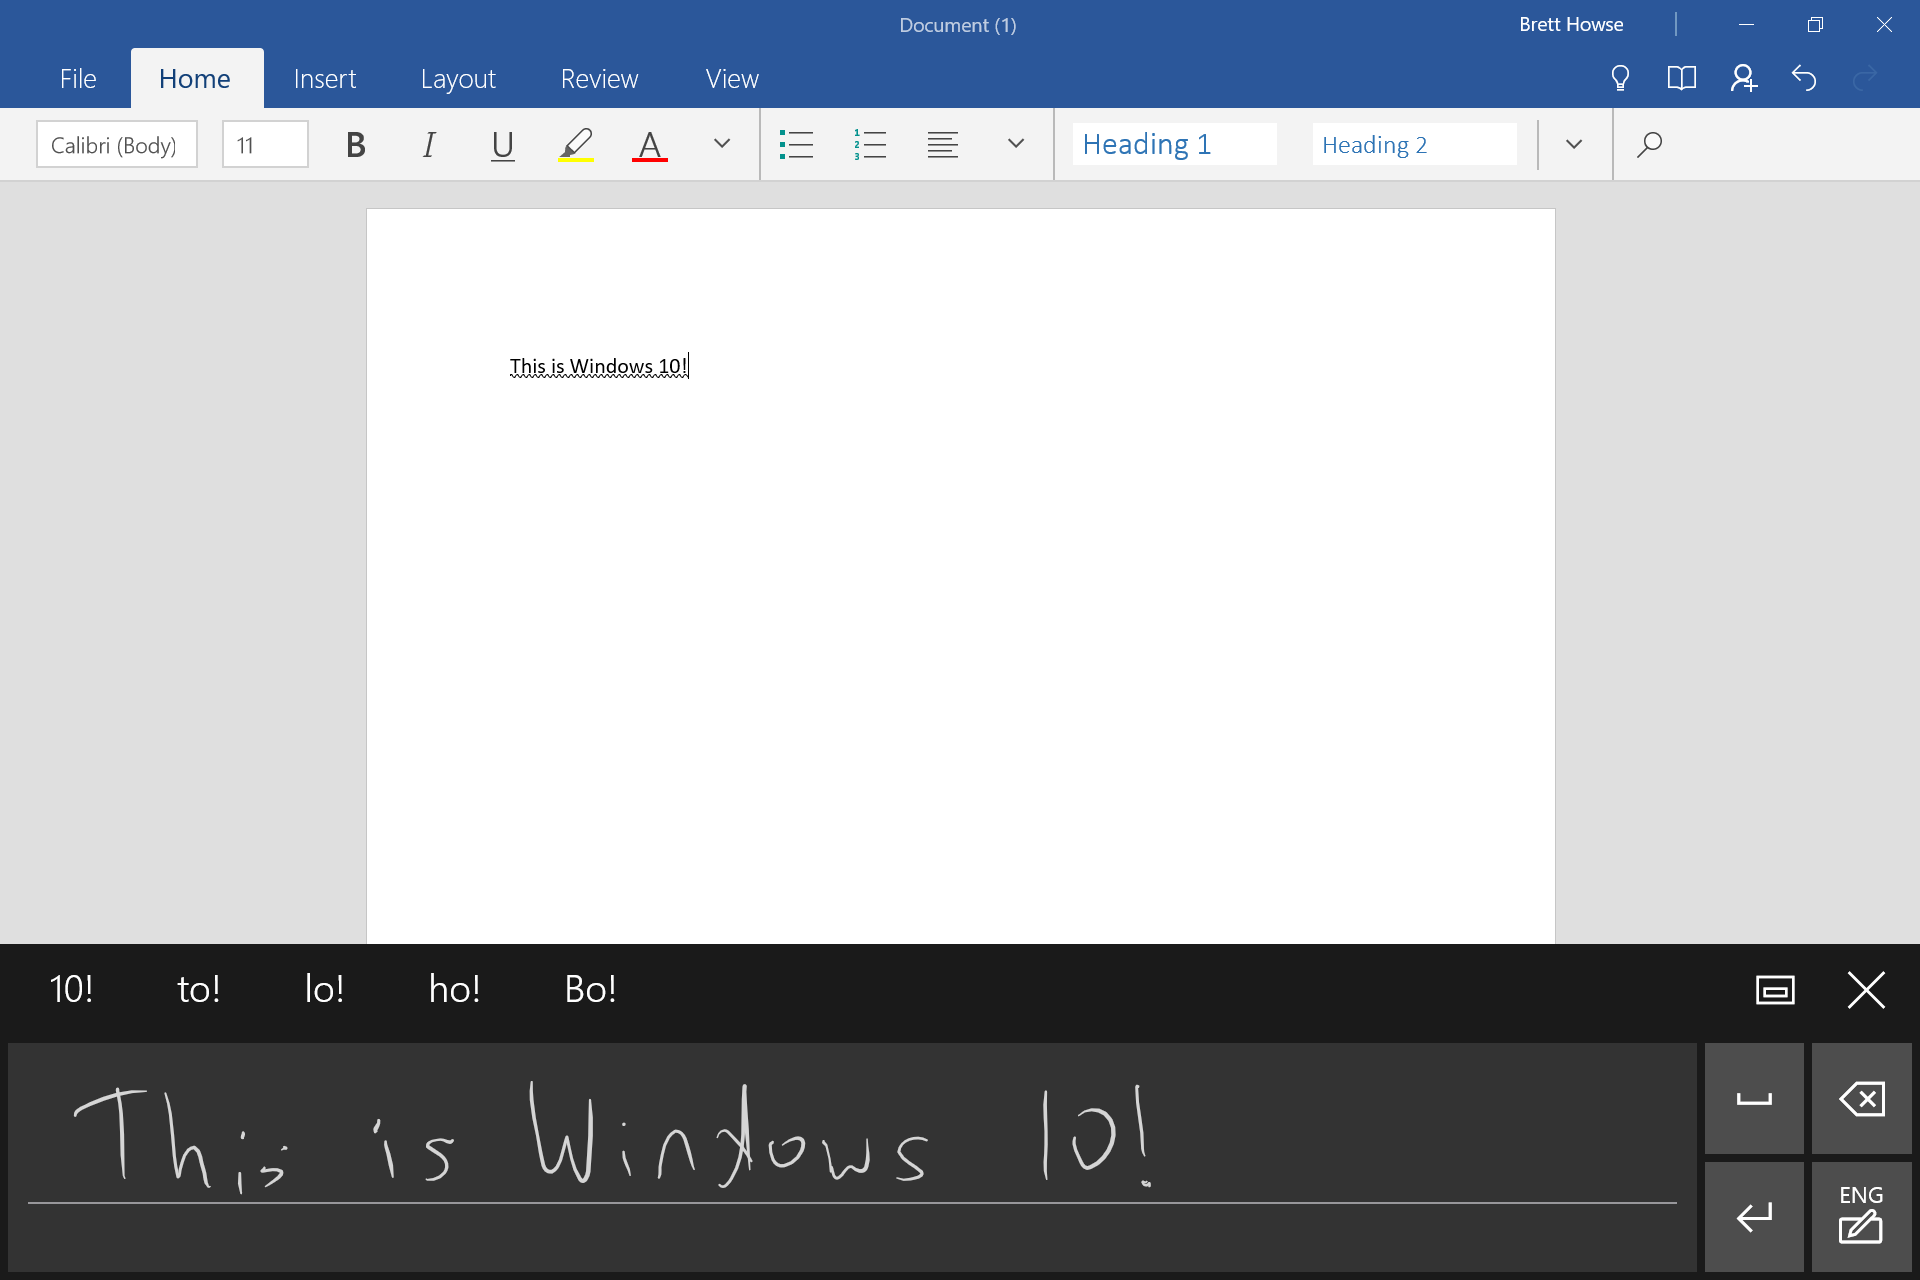Viewport: 1920px width, 1280px height.
Task: Toggle Bold formatting on text
Action: (354, 143)
